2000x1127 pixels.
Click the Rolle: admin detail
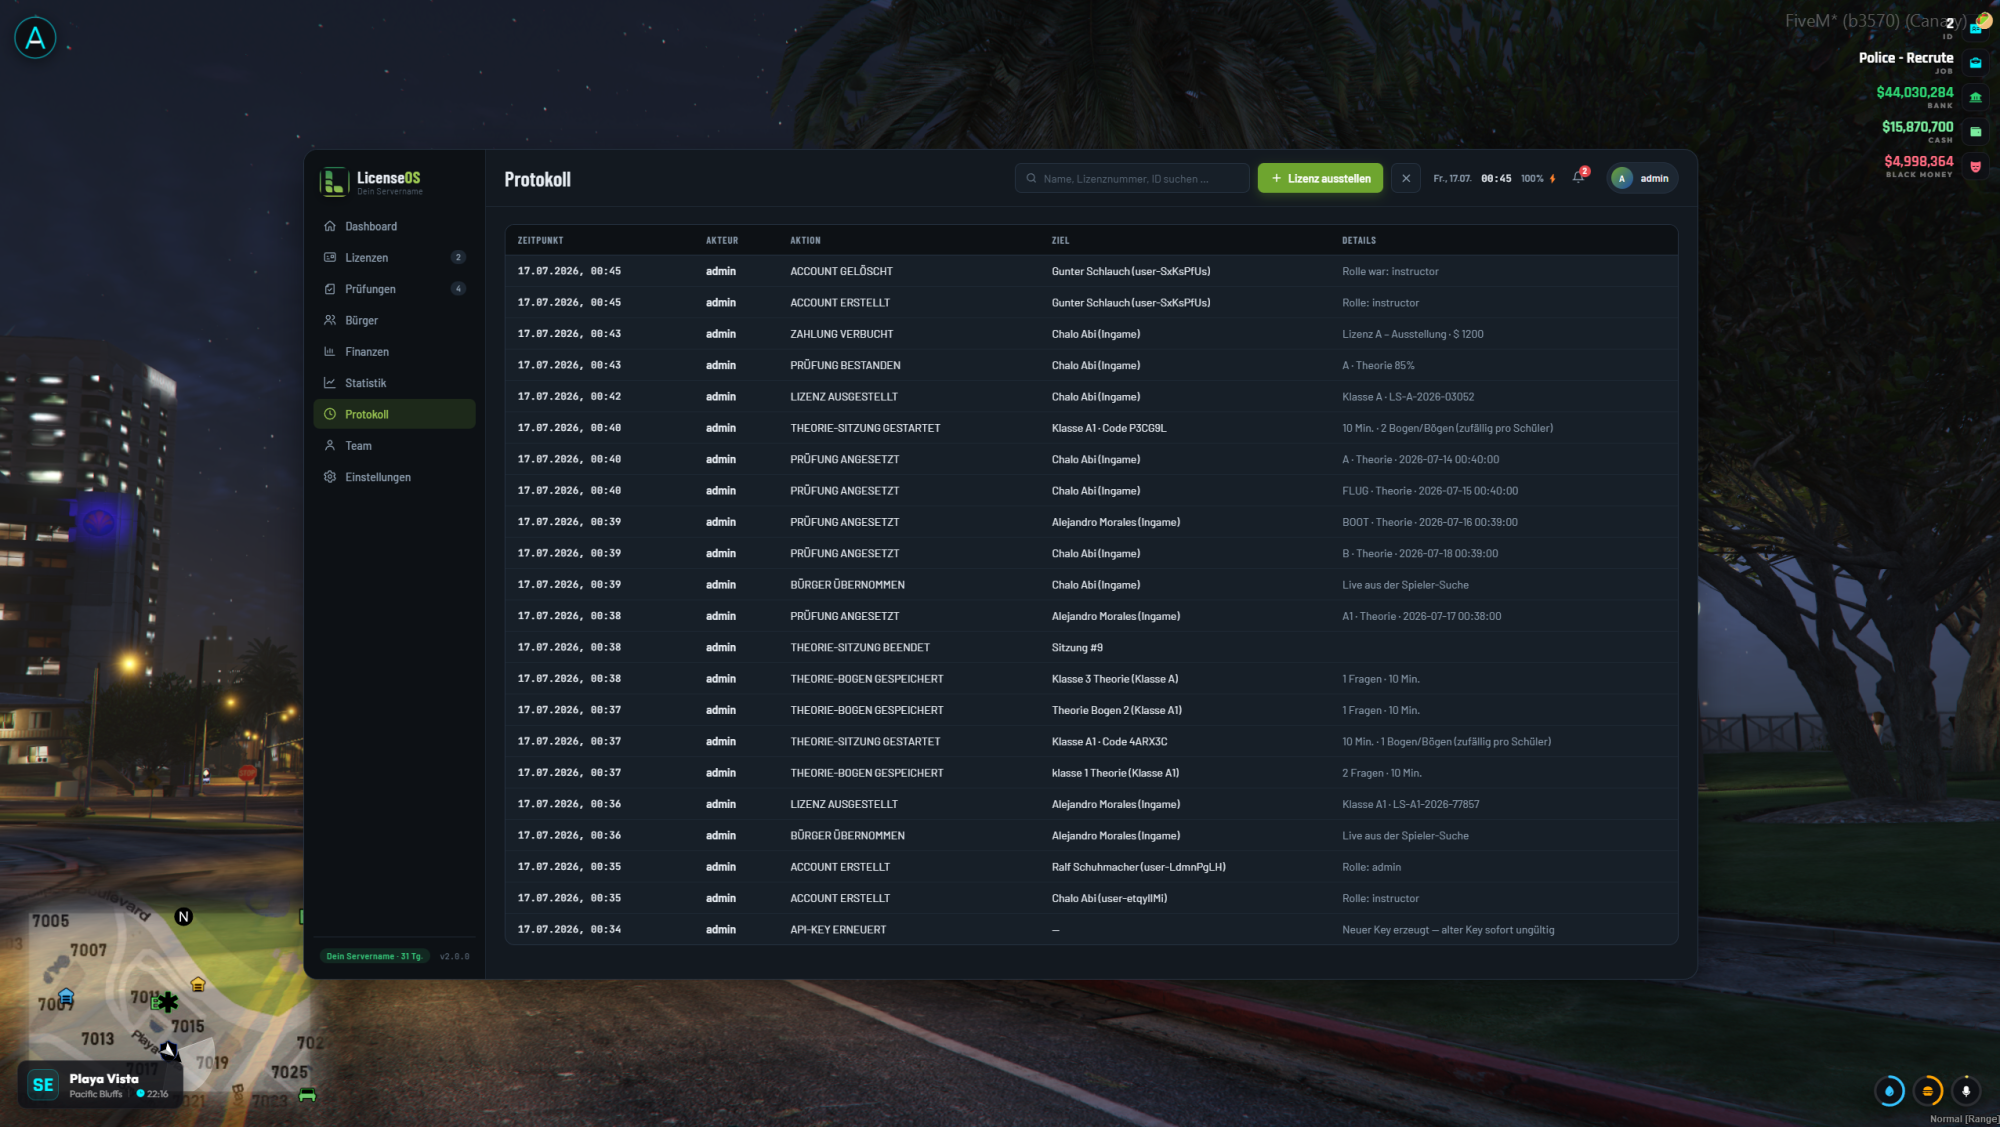tap(1371, 867)
